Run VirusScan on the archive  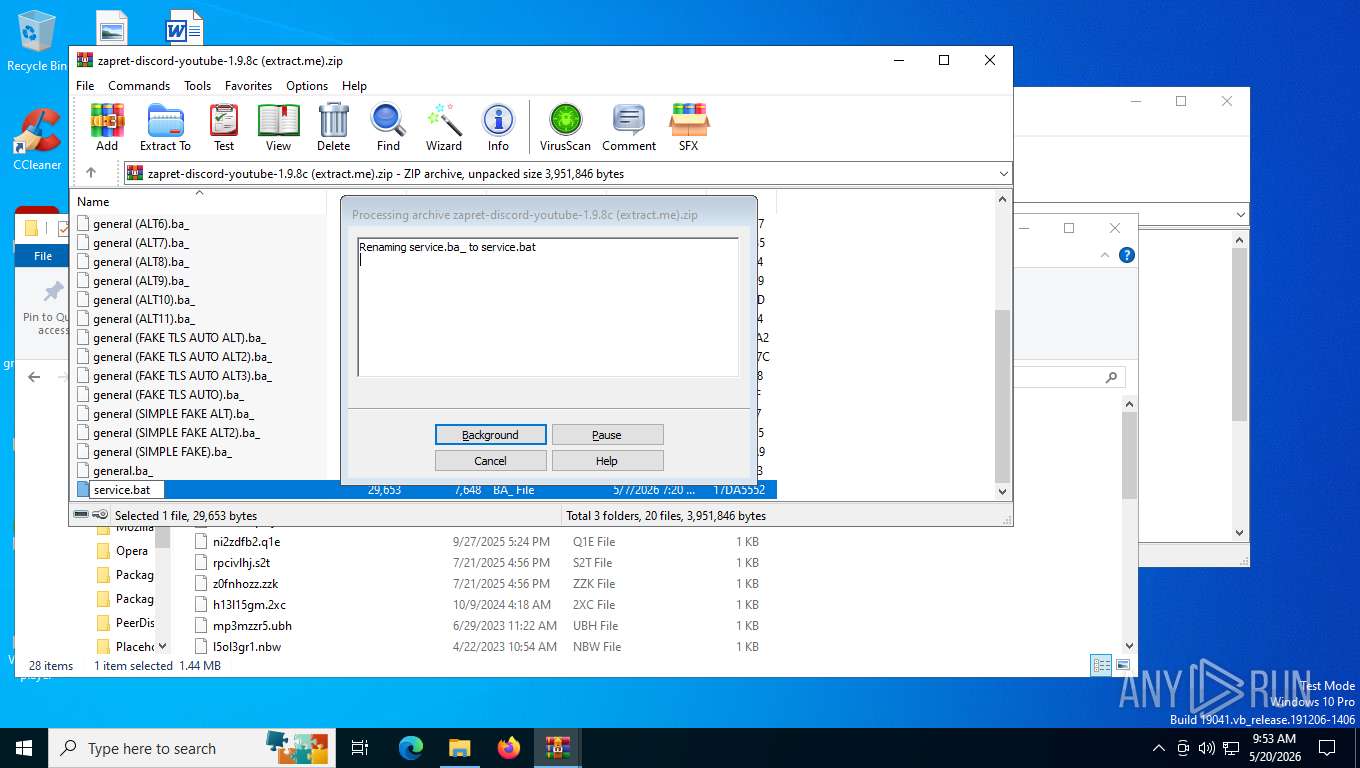point(565,127)
